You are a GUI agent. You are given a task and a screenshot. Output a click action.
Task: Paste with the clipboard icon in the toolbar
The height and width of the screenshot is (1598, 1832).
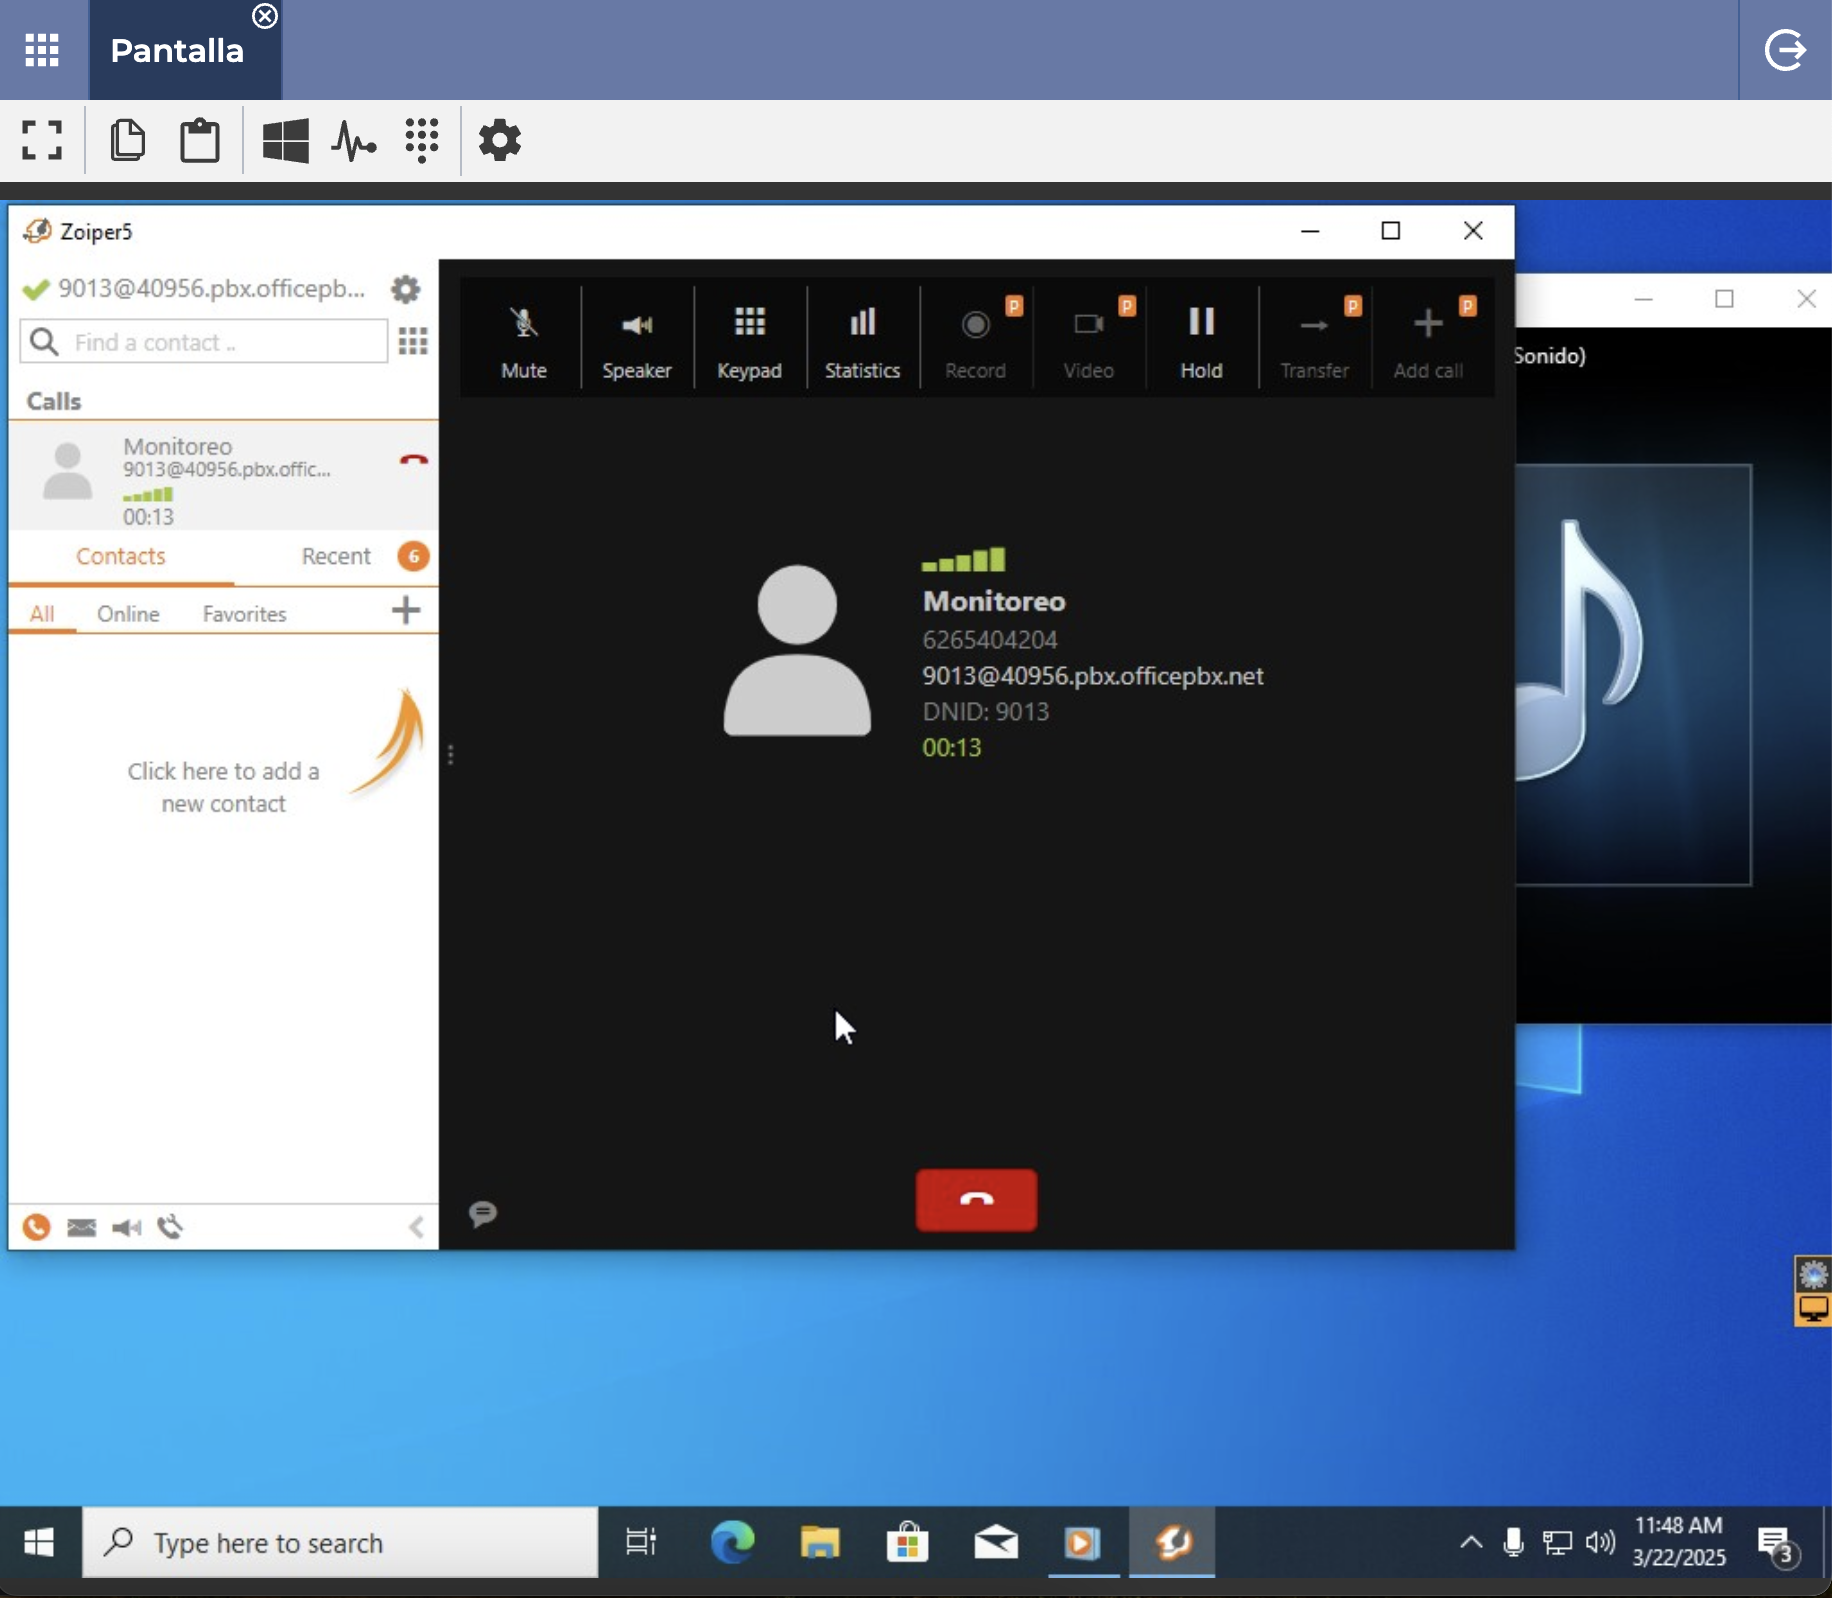point(200,140)
